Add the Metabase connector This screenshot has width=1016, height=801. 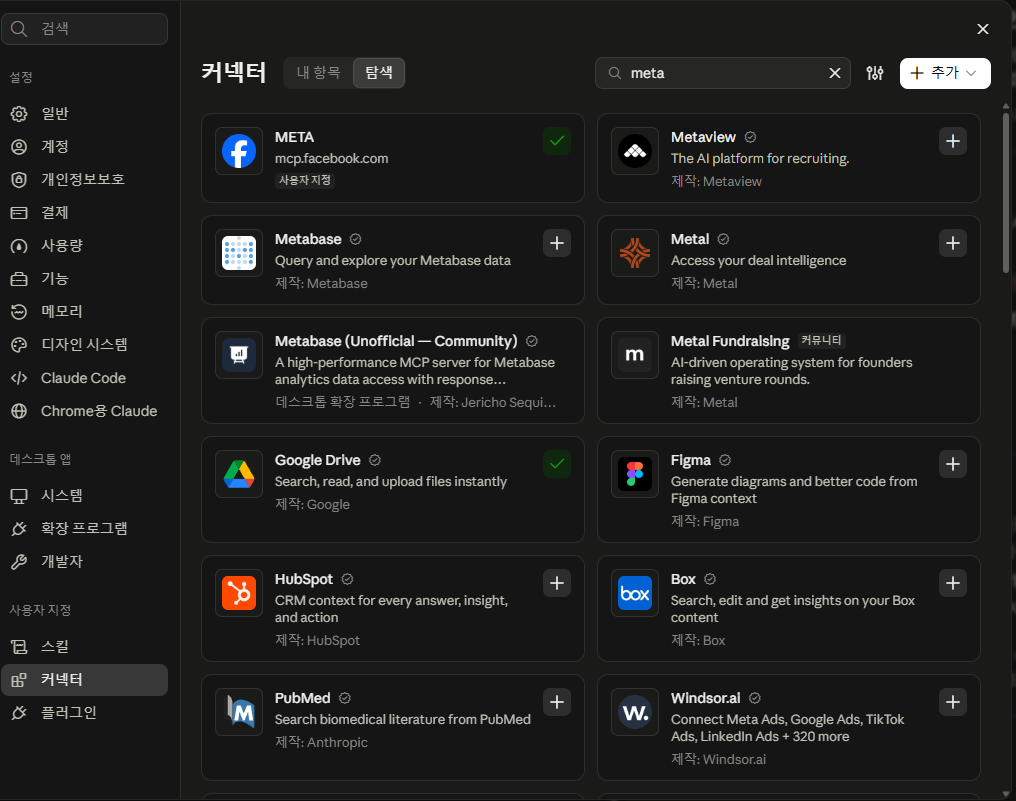click(557, 243)
